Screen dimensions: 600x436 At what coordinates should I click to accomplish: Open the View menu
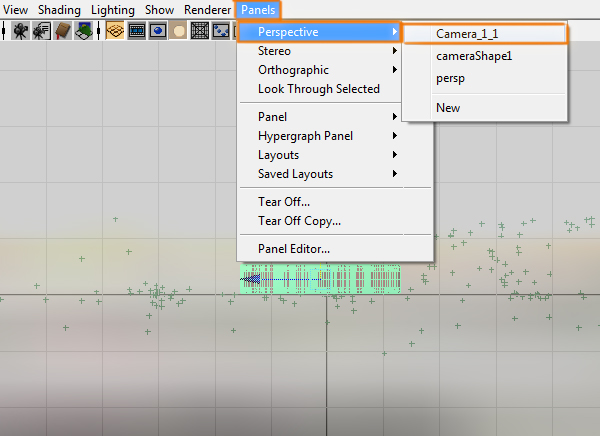tap(15, 10)
